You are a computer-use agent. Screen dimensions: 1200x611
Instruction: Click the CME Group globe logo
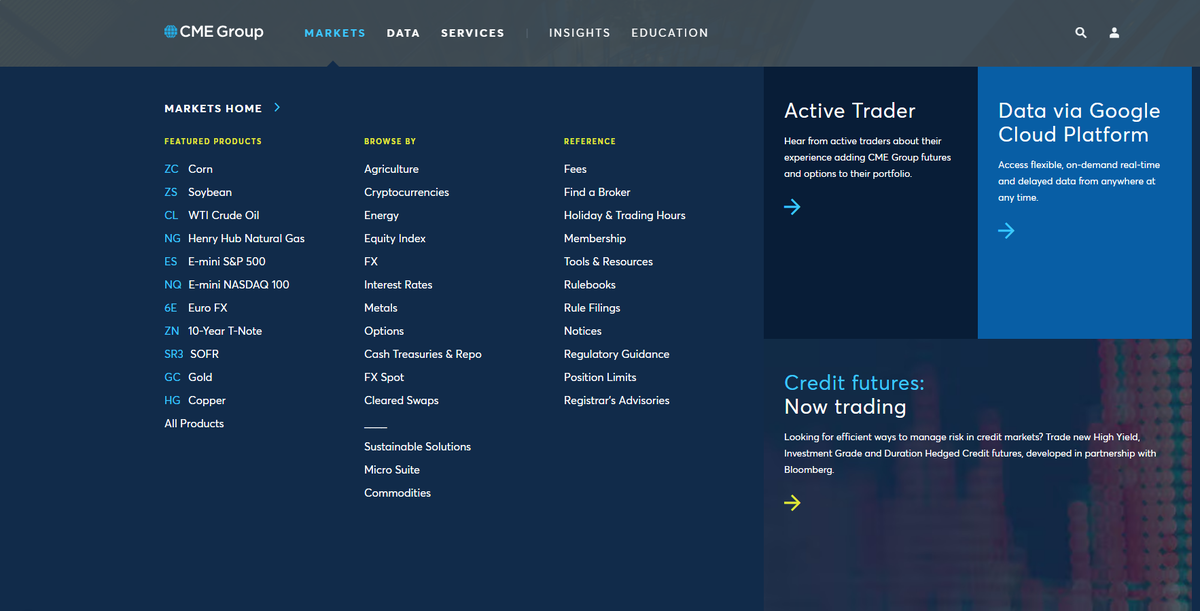click(213, 32)
